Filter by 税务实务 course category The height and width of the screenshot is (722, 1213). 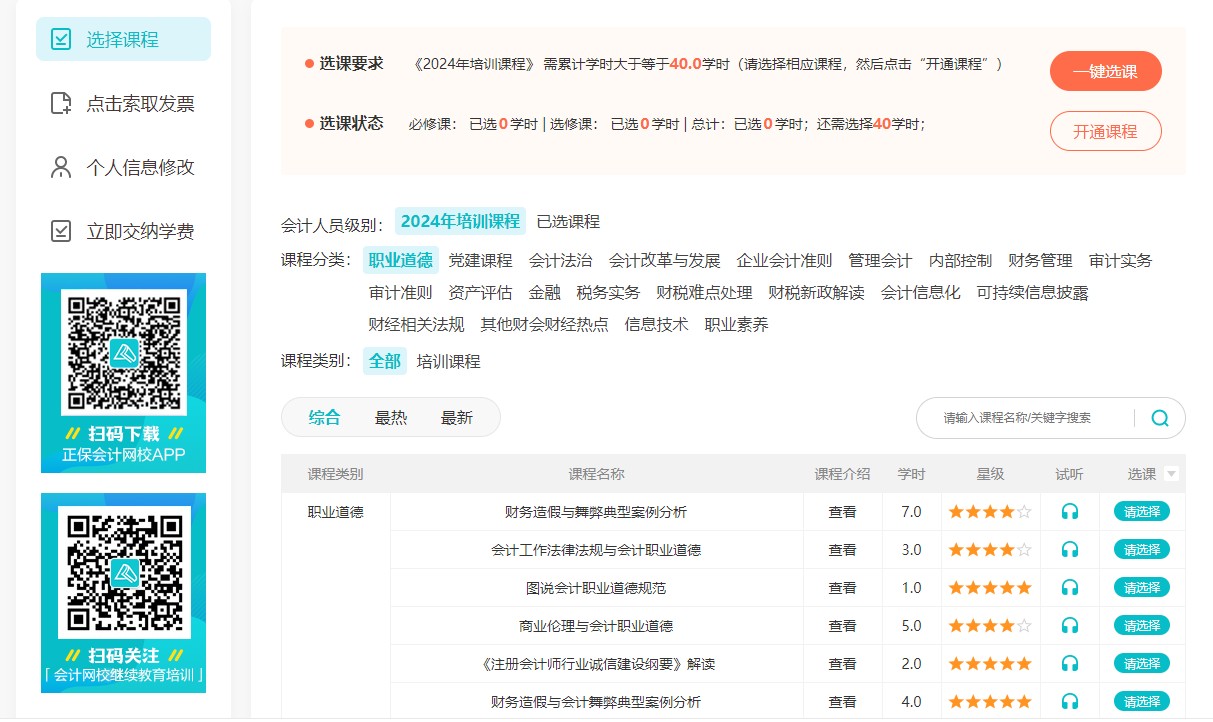tap(608, 292)
